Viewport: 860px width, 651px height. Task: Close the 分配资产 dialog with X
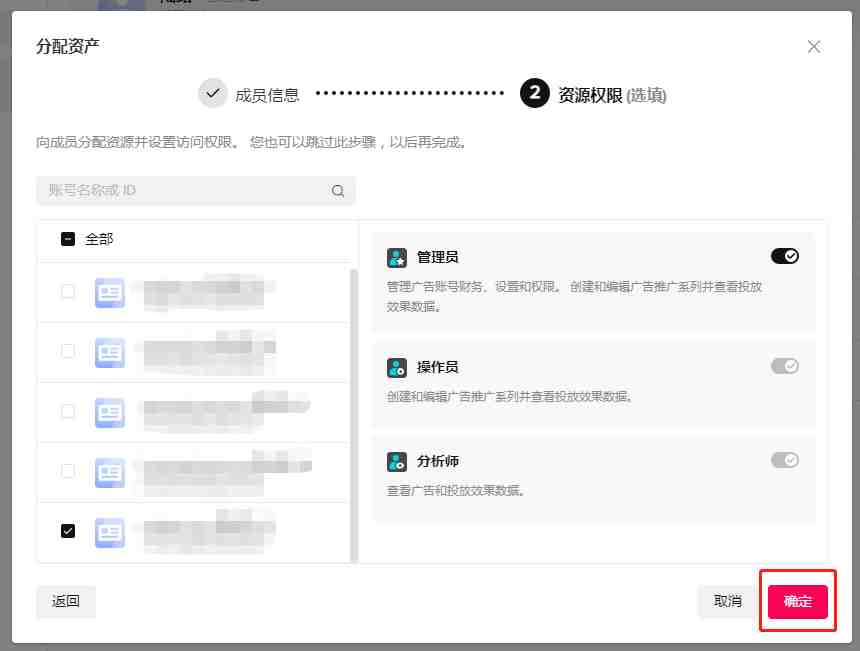pyautogui.click(x=814, y=47)
